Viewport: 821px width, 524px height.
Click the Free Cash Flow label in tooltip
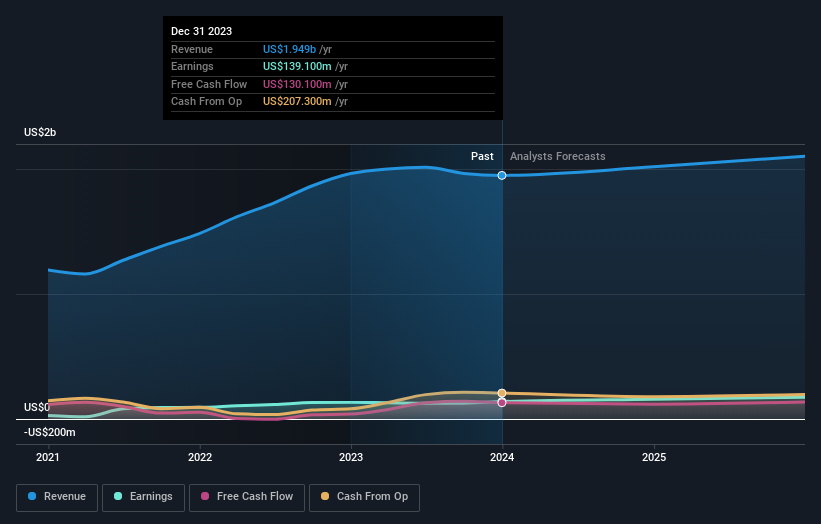click(x=209, y=84)
